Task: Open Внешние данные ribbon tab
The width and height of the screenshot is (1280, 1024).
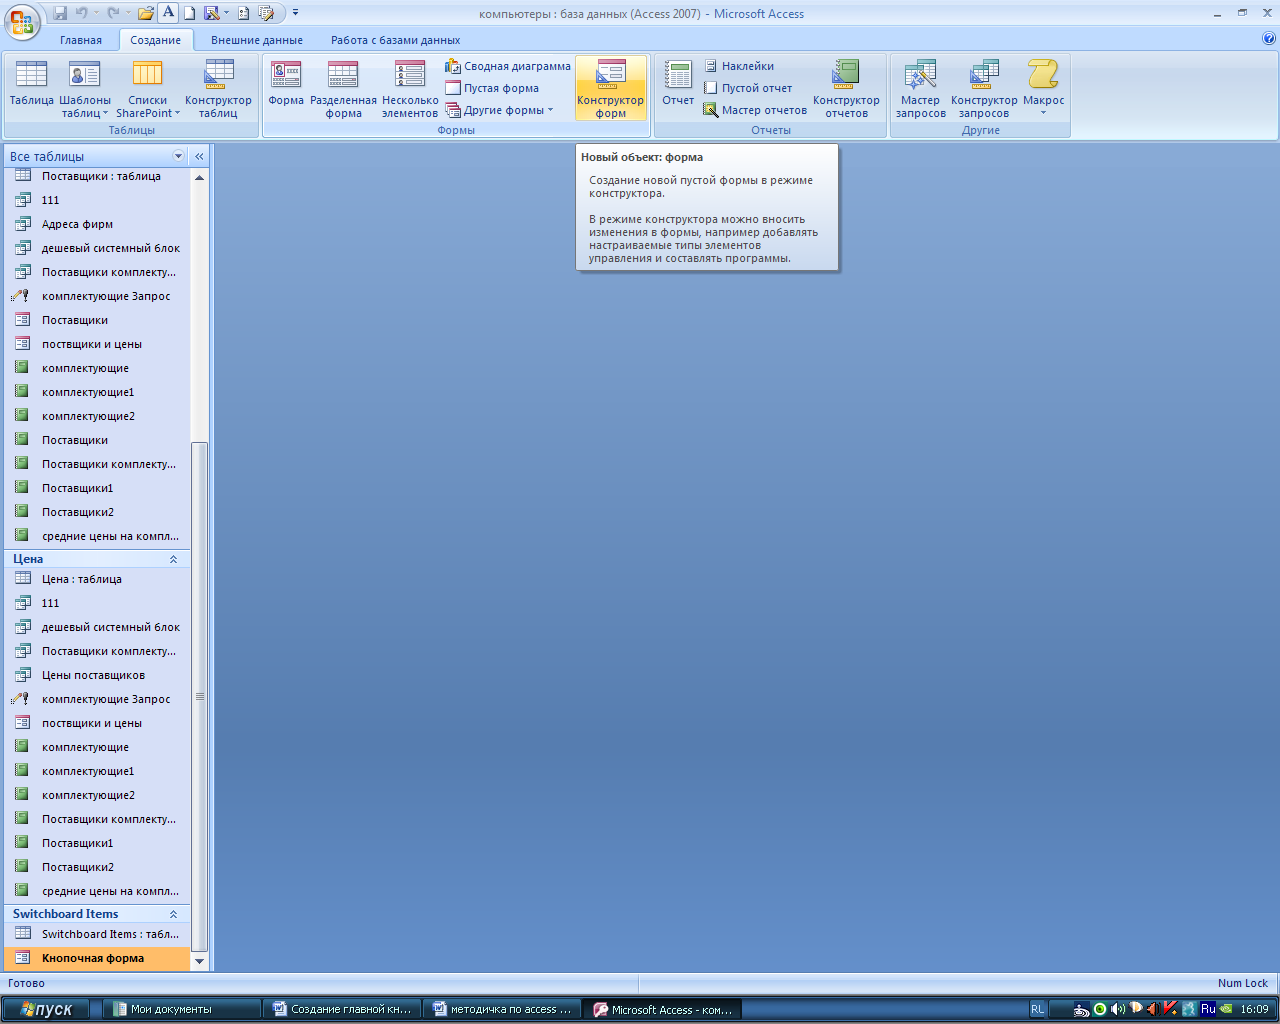Action: tap(257, 40)
